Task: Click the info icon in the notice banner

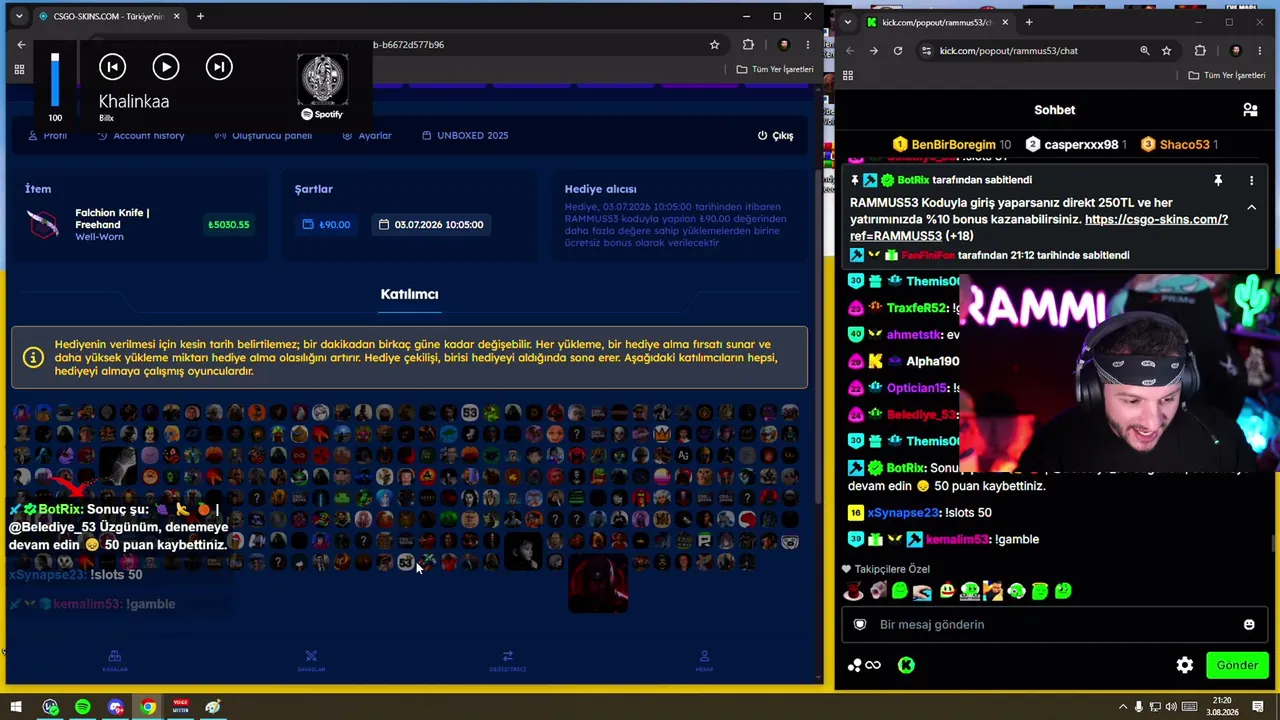Action: coord(33,357)
